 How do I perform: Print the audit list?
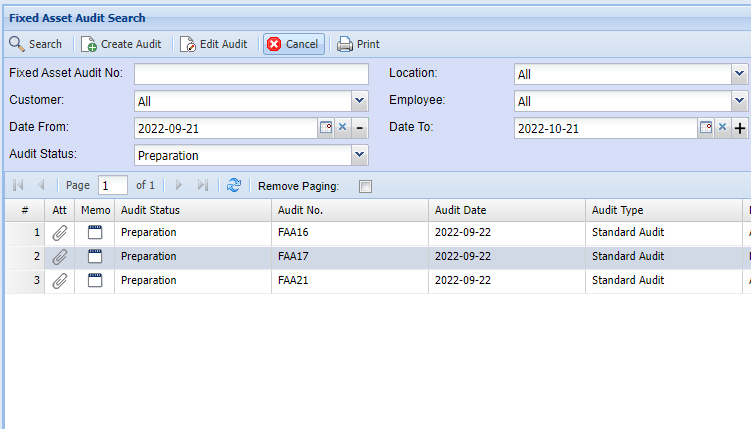pyautogui.click(x=358, y=44)
